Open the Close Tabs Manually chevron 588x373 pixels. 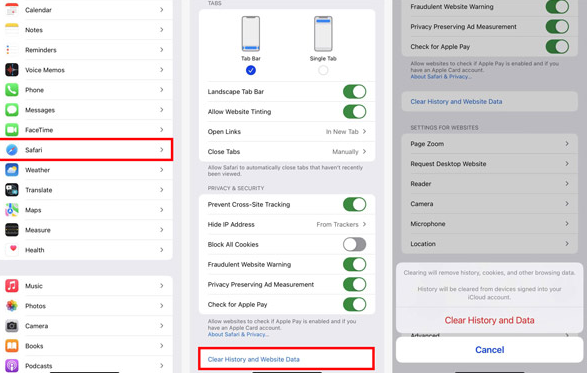tap(364, 151)
